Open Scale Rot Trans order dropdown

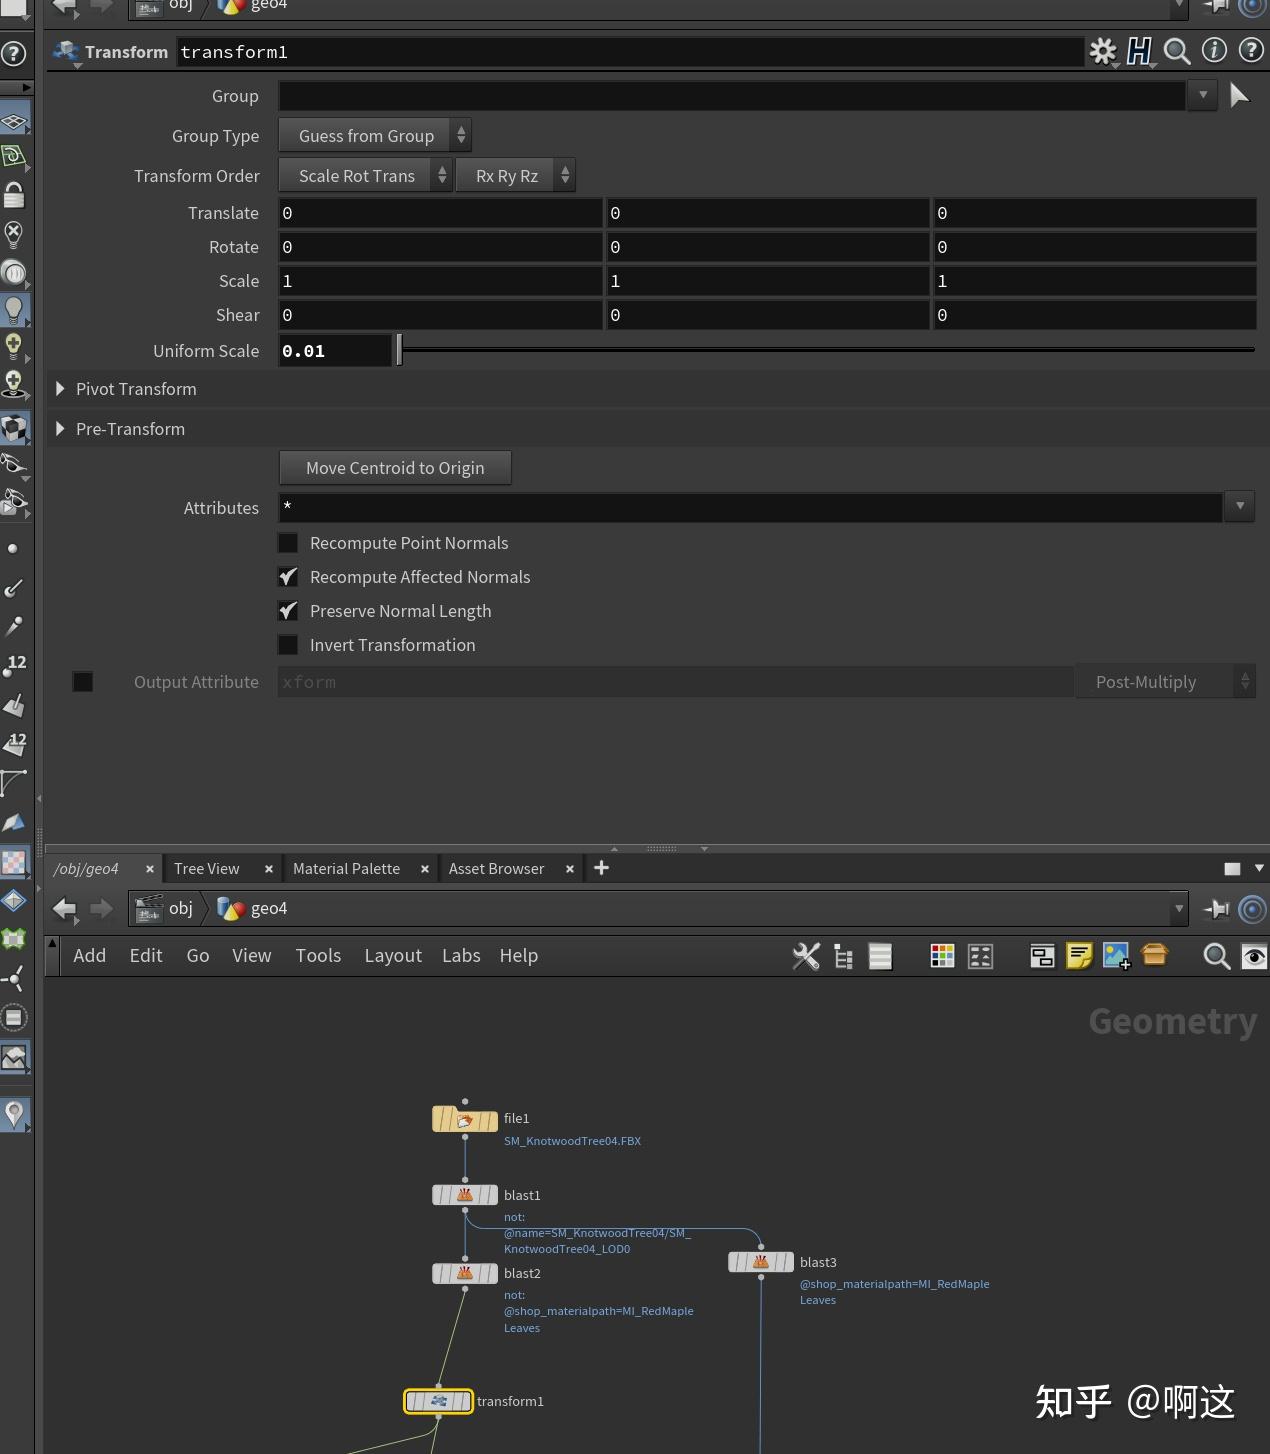[365, 176]
